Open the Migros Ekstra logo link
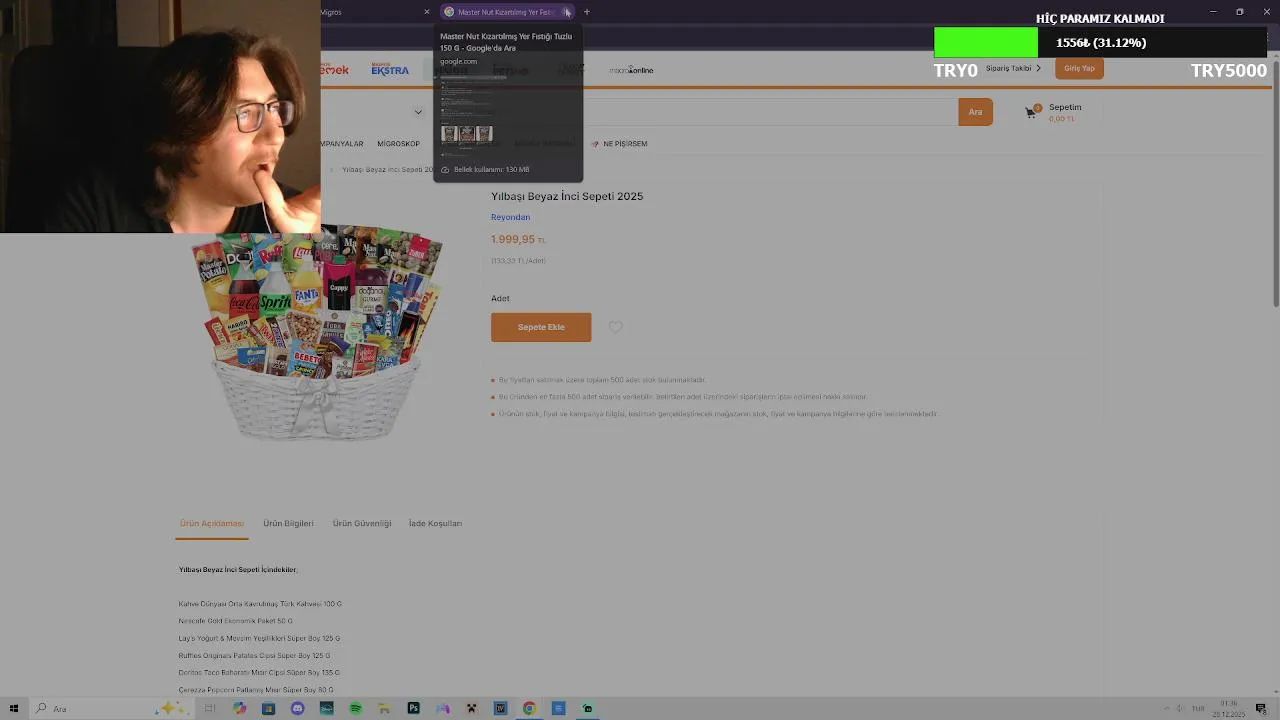Screen dimensions: 1280x720 point(390,69)
